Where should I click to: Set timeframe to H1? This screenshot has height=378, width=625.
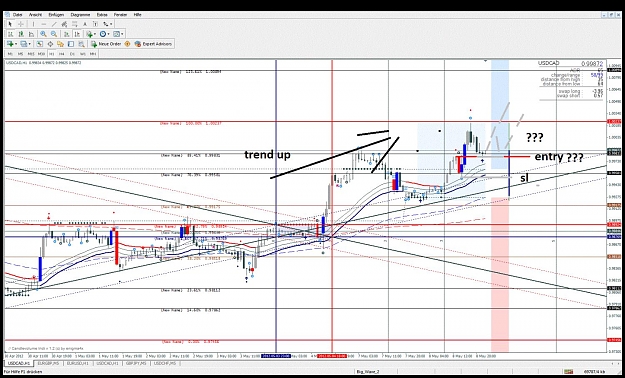pyautogui.click(x=52, y=54)
